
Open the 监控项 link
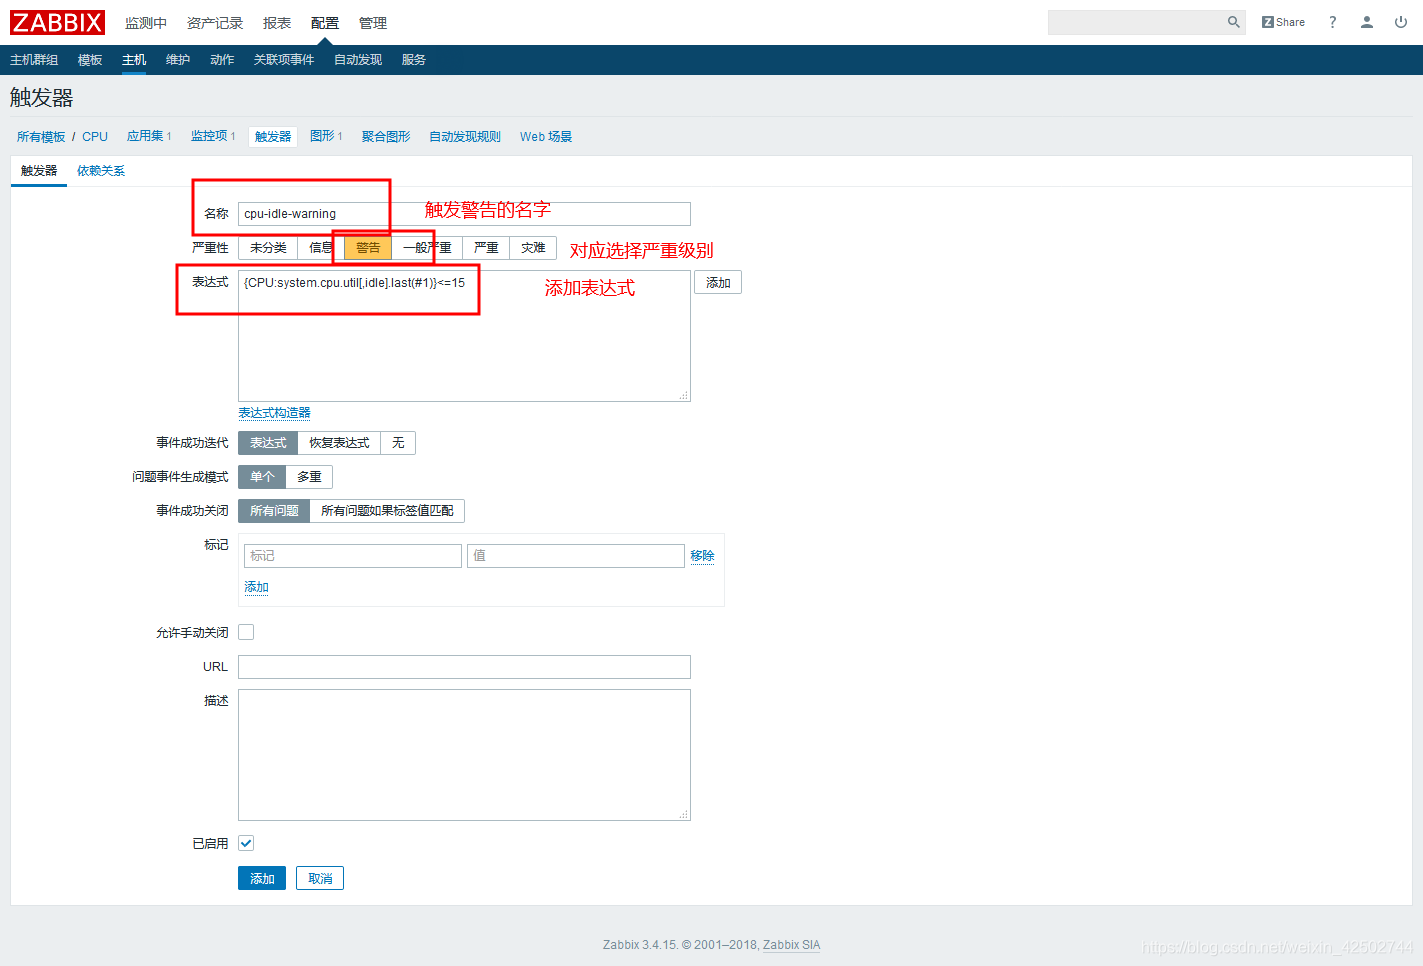tap(209, 136)
